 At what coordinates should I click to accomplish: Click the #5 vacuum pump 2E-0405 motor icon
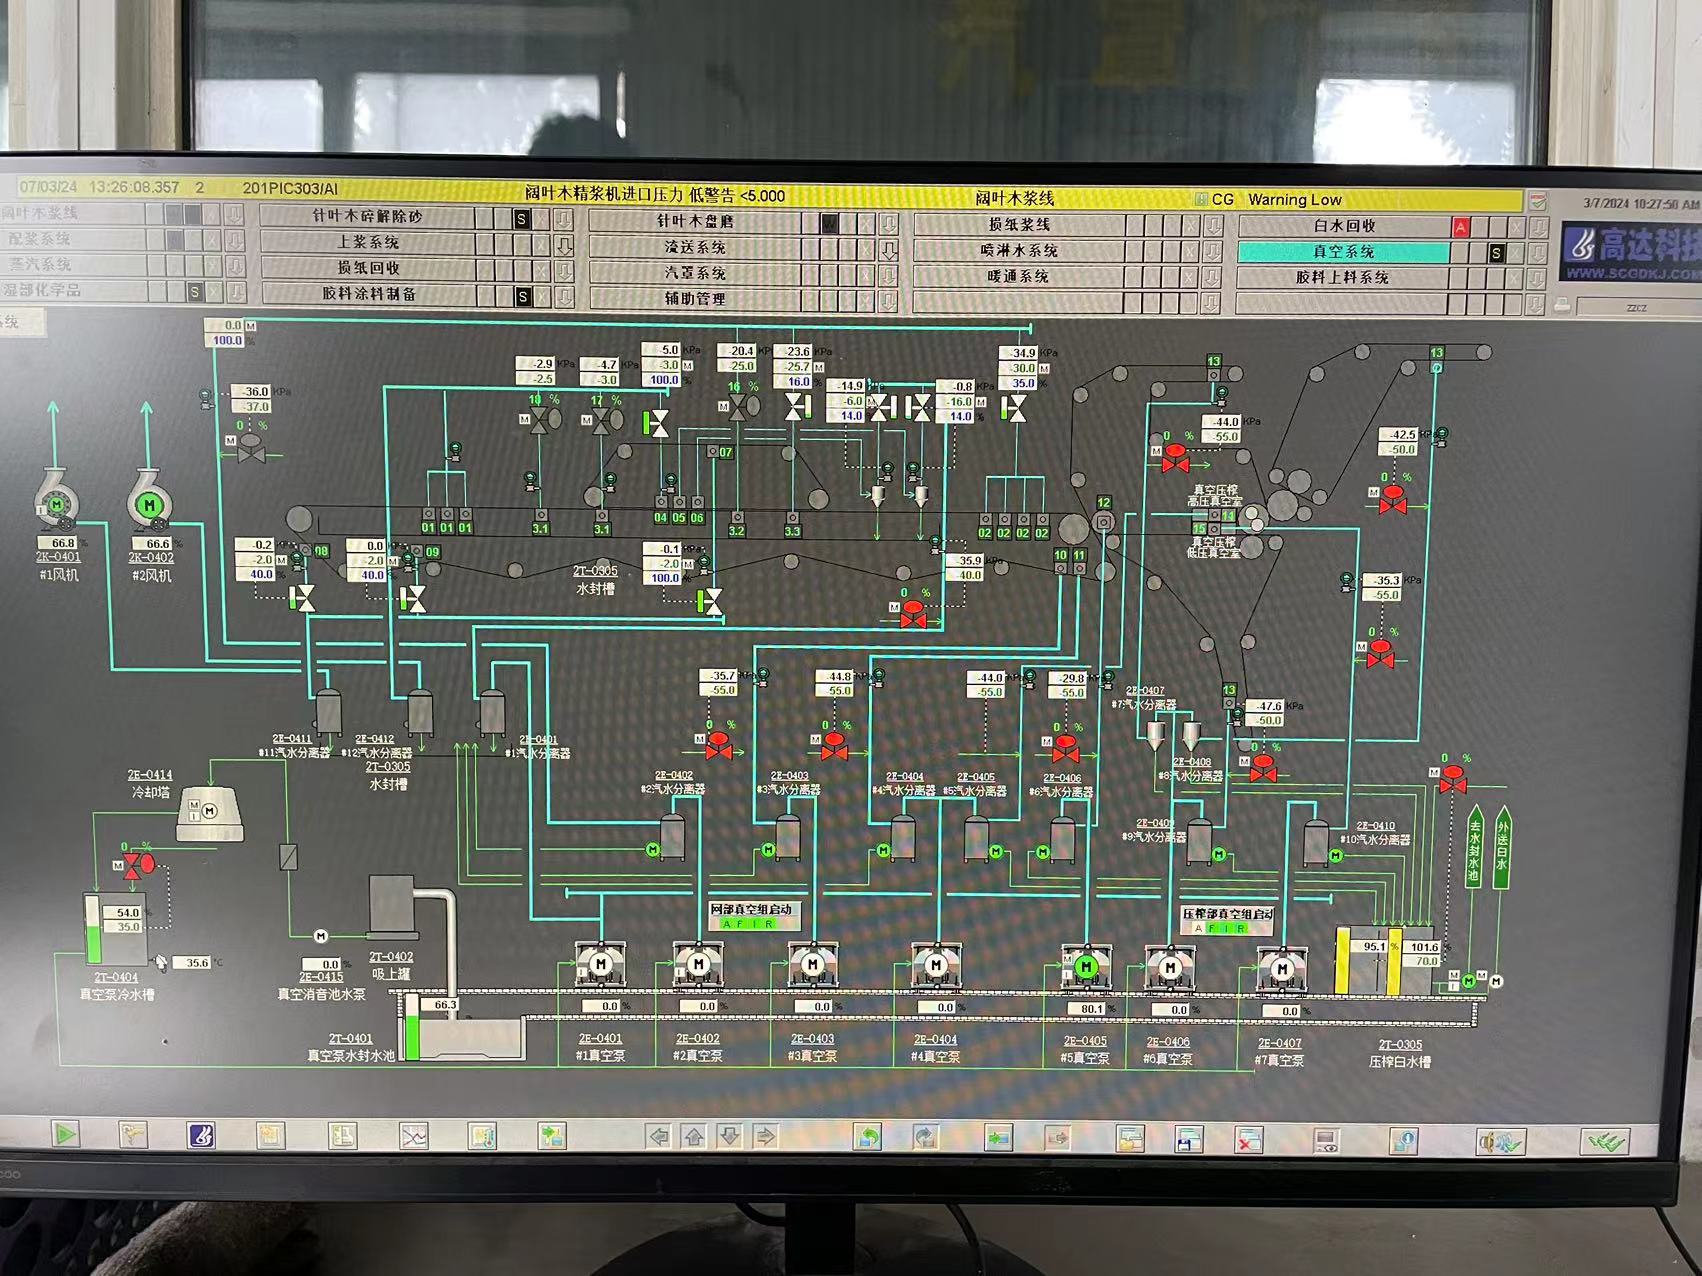click(x=1086, y=967)
